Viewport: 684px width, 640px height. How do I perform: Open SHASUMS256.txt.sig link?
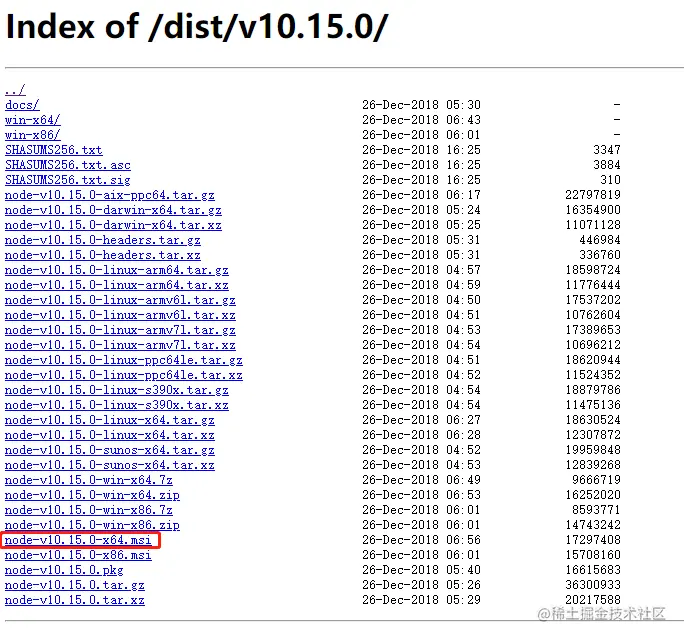(68, 180)
